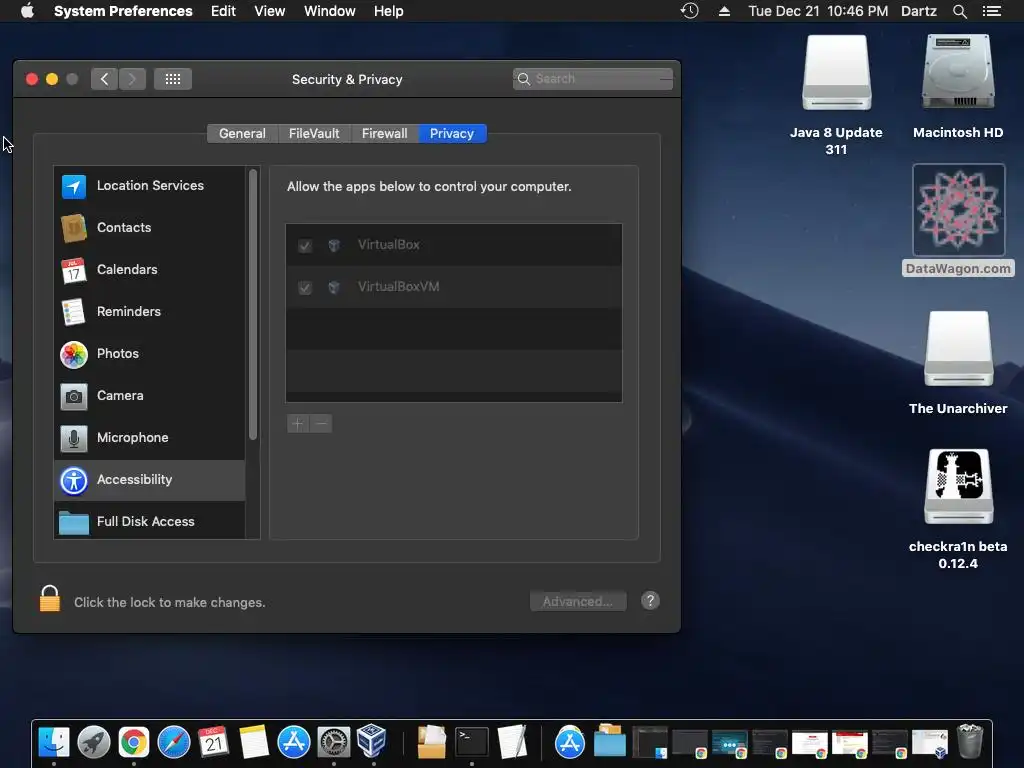Open the View menu
The height and width of the screenshot is (768, 1024).
click(270, 11)
